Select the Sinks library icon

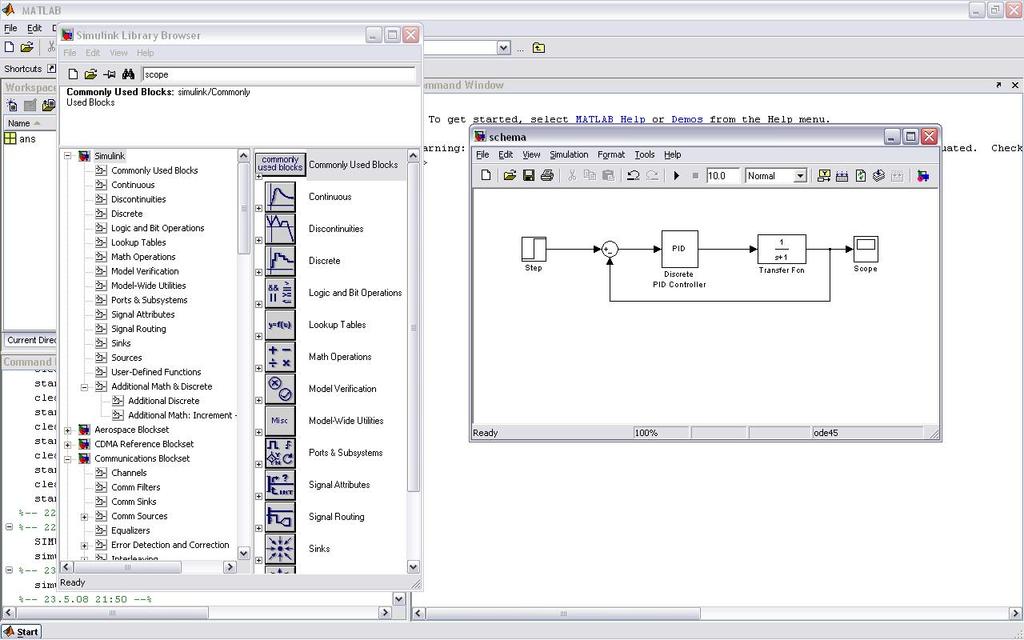[280, 549]
